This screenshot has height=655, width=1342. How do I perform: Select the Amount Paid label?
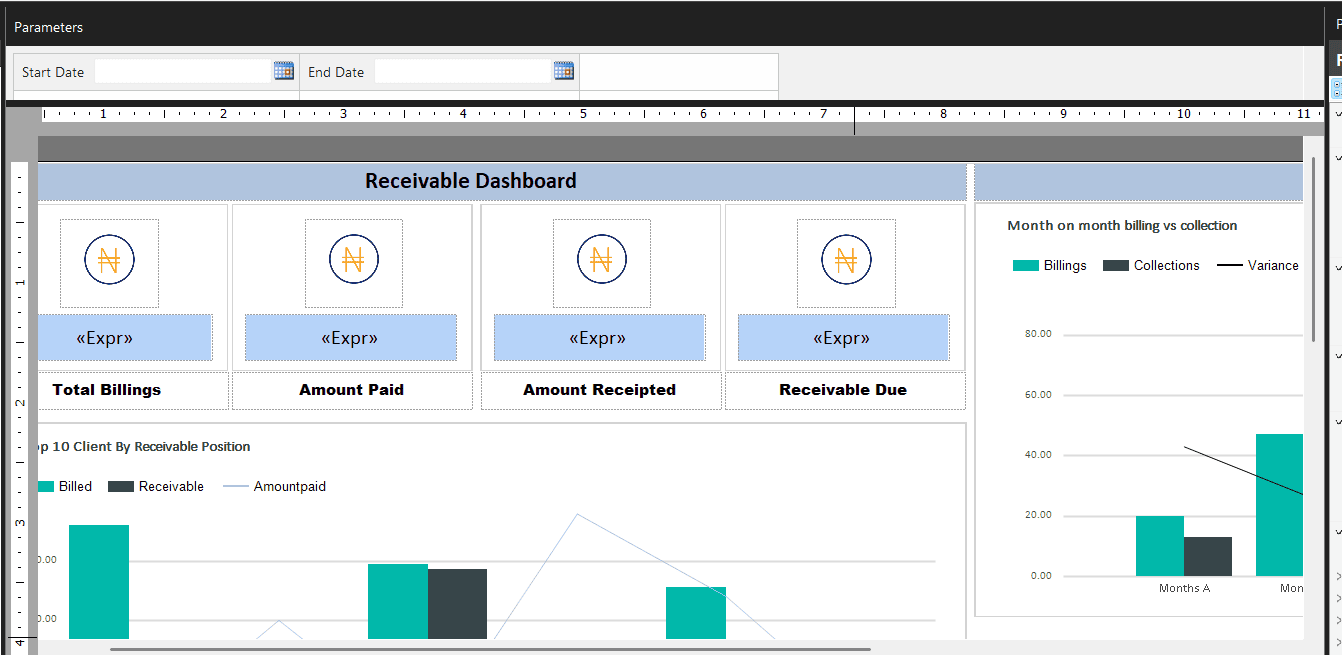[352, 390]
